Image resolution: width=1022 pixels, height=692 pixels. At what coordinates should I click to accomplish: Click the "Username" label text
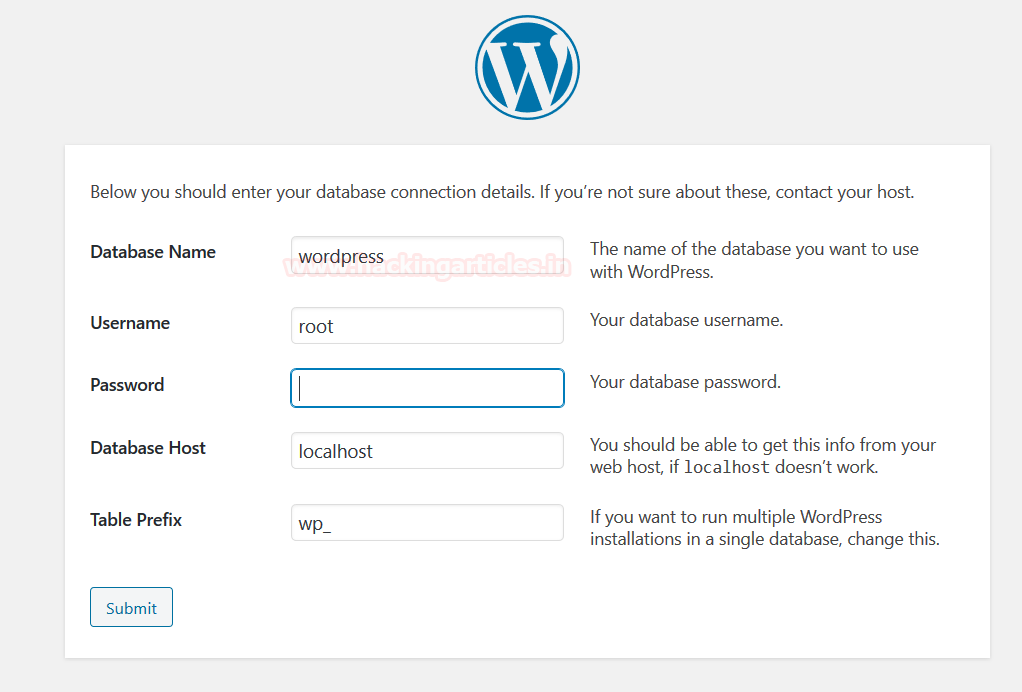tap(130, 323)
